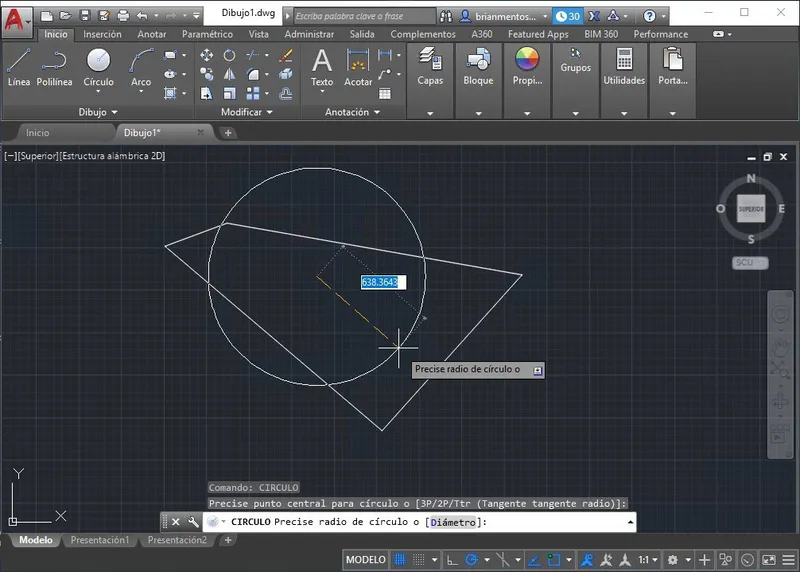This screenshot has height=572, width=800.
Task: Select the Polilínea tool
Action: (54, 67)
